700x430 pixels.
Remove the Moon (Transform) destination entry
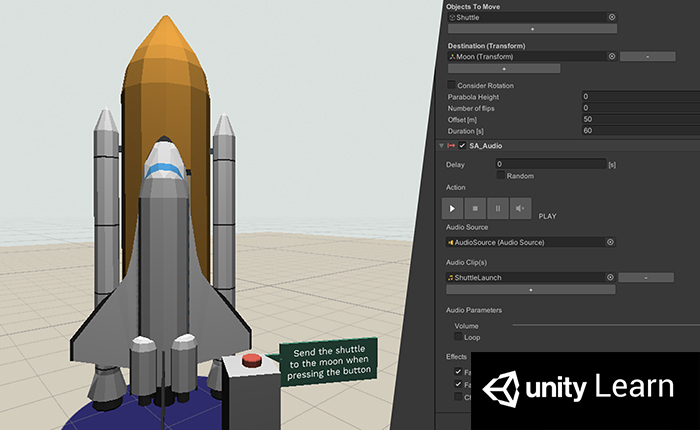pos(647,57)
